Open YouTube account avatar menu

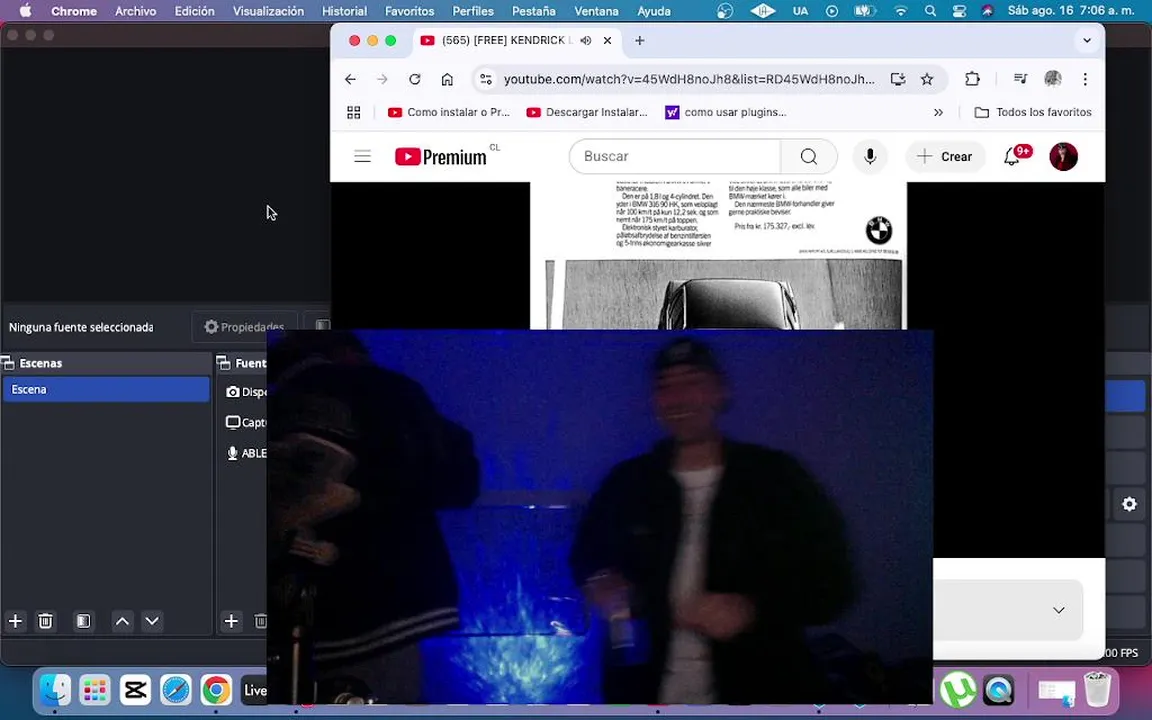(x=1063, y=156)
